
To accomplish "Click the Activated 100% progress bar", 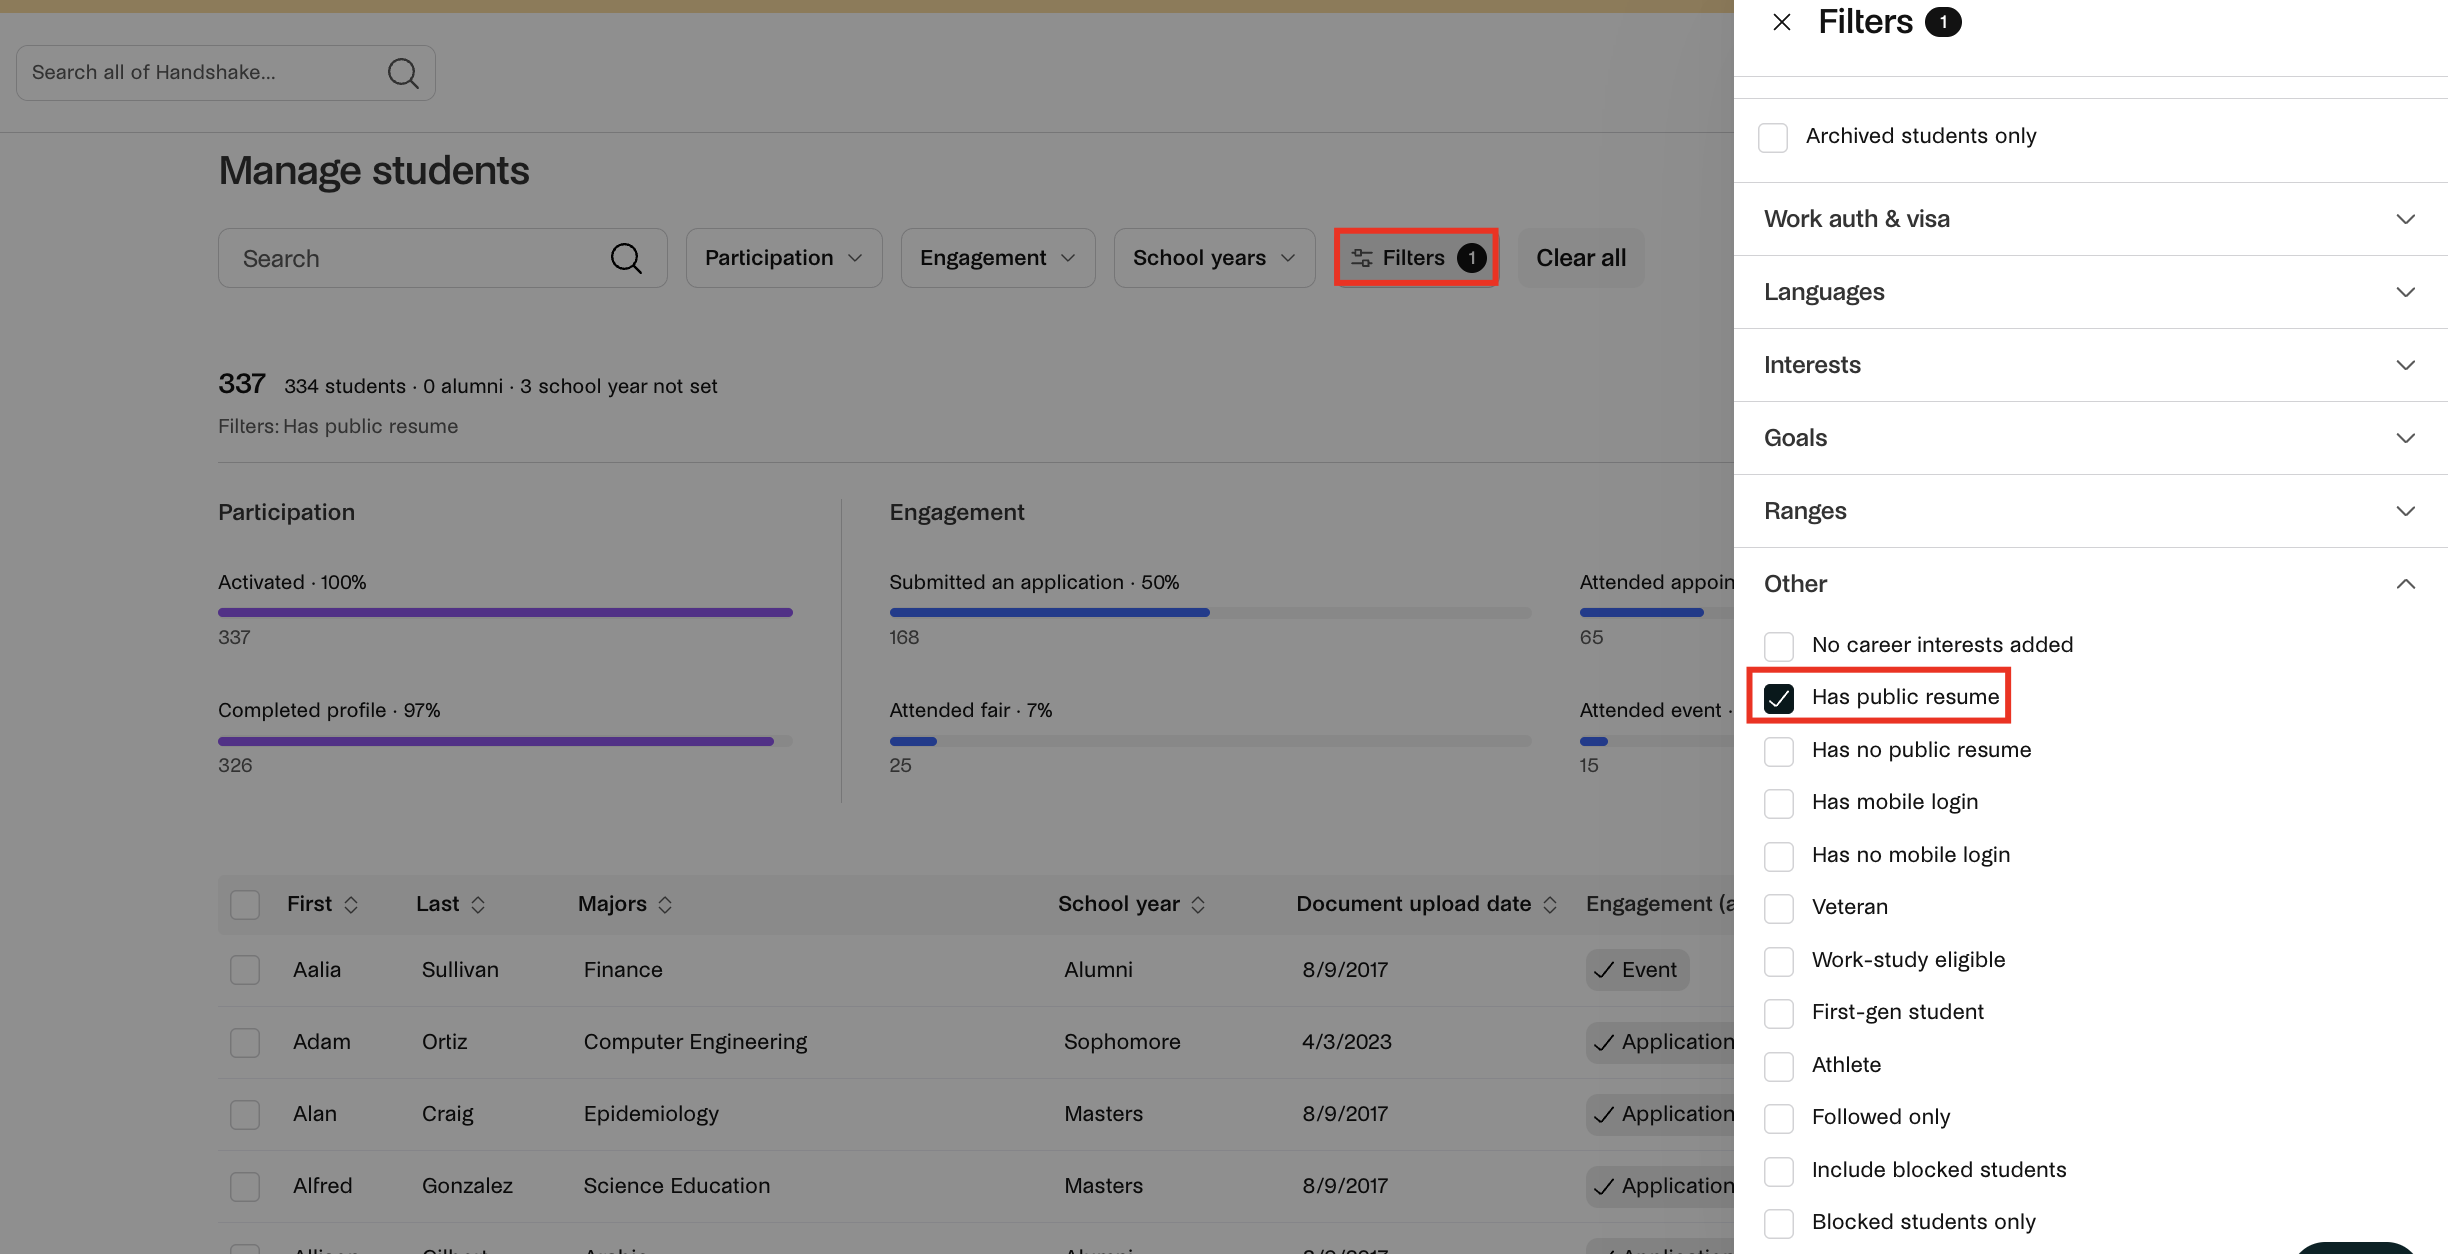I will (x=505, y=612).
